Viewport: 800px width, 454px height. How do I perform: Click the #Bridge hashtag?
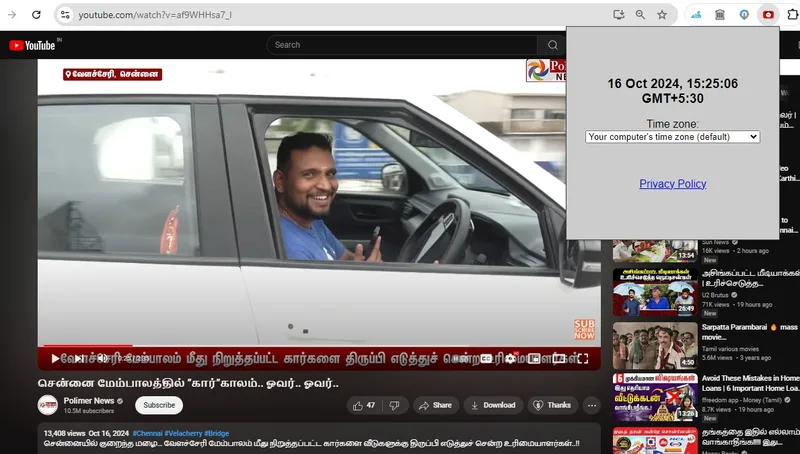coord(217,433)
